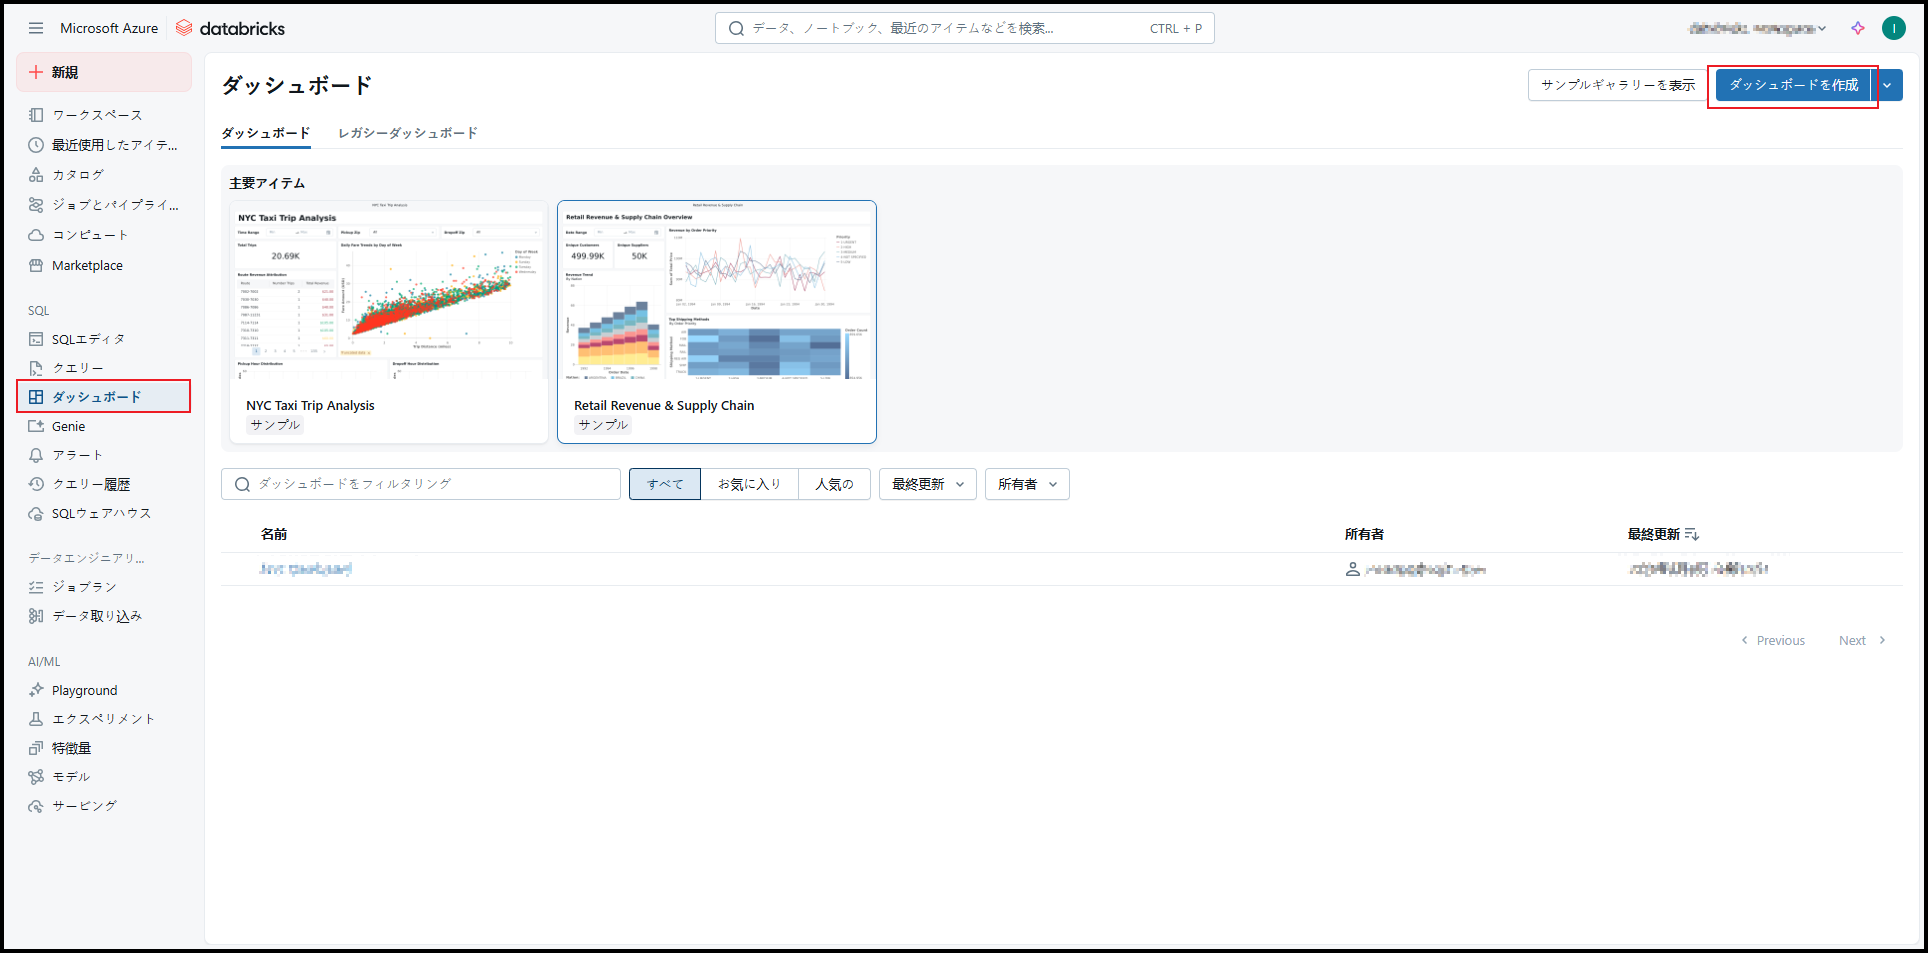The width and height of the screenshot is (1928, 953).
Task: Switch to the レガシーダッシュボード tab
Action: tap(408, 133)
